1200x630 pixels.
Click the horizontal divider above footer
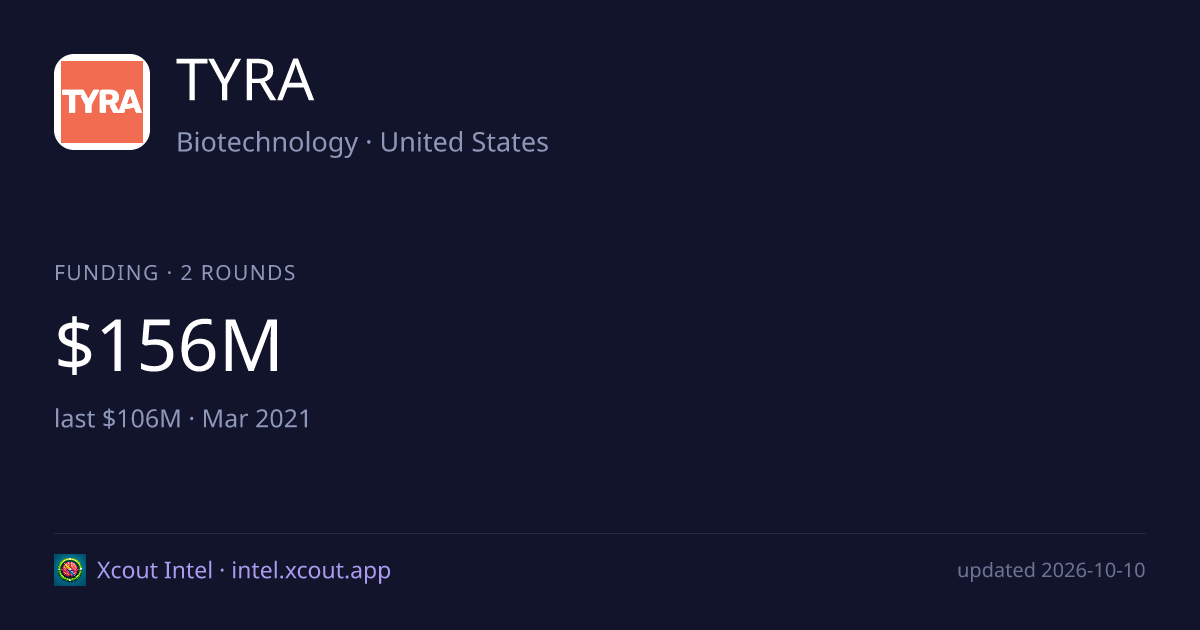tap(600, 533)
